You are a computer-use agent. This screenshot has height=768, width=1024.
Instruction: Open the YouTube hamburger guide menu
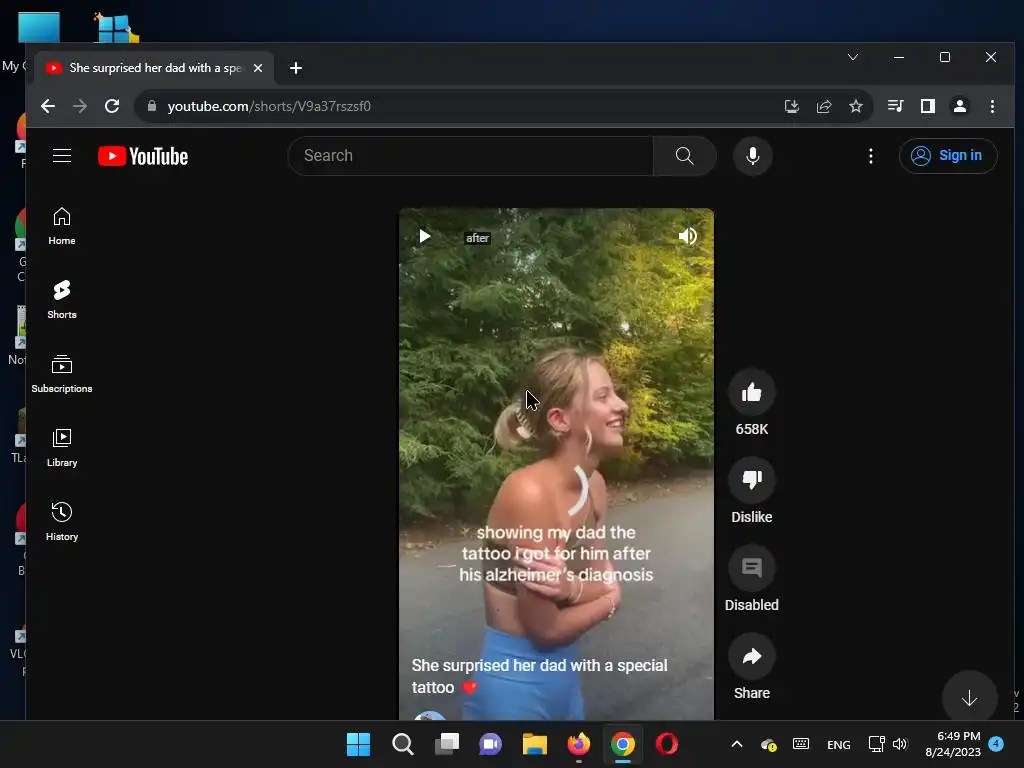pyautogui.click(x=62, y=155)
